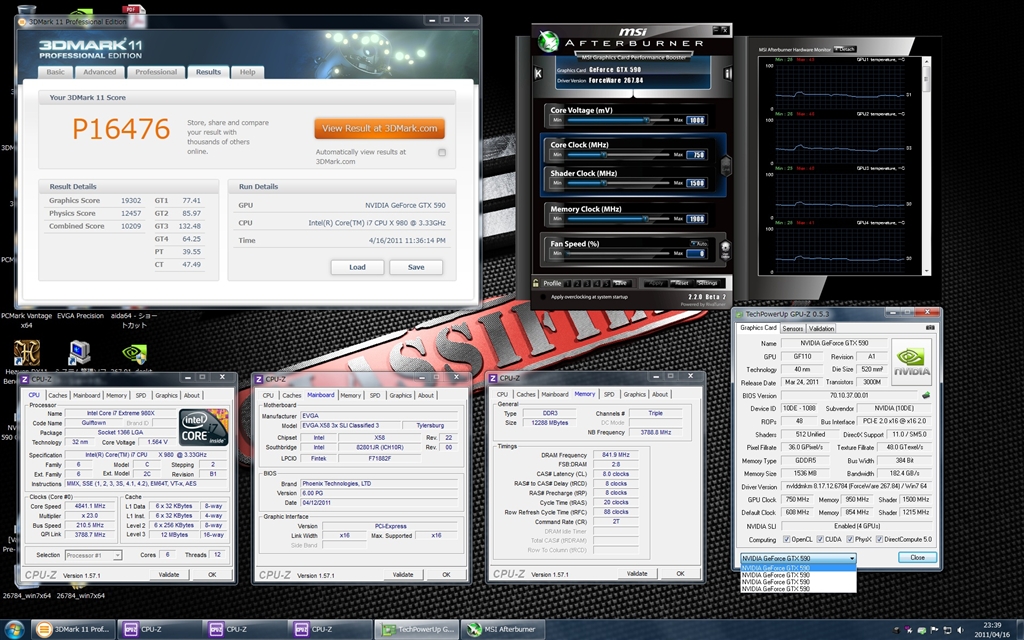The width and height of the screenshot is (1024, 640).
Task: Toggle the CUDA checkbox in GPU-Z
Action: click(820, 539)
